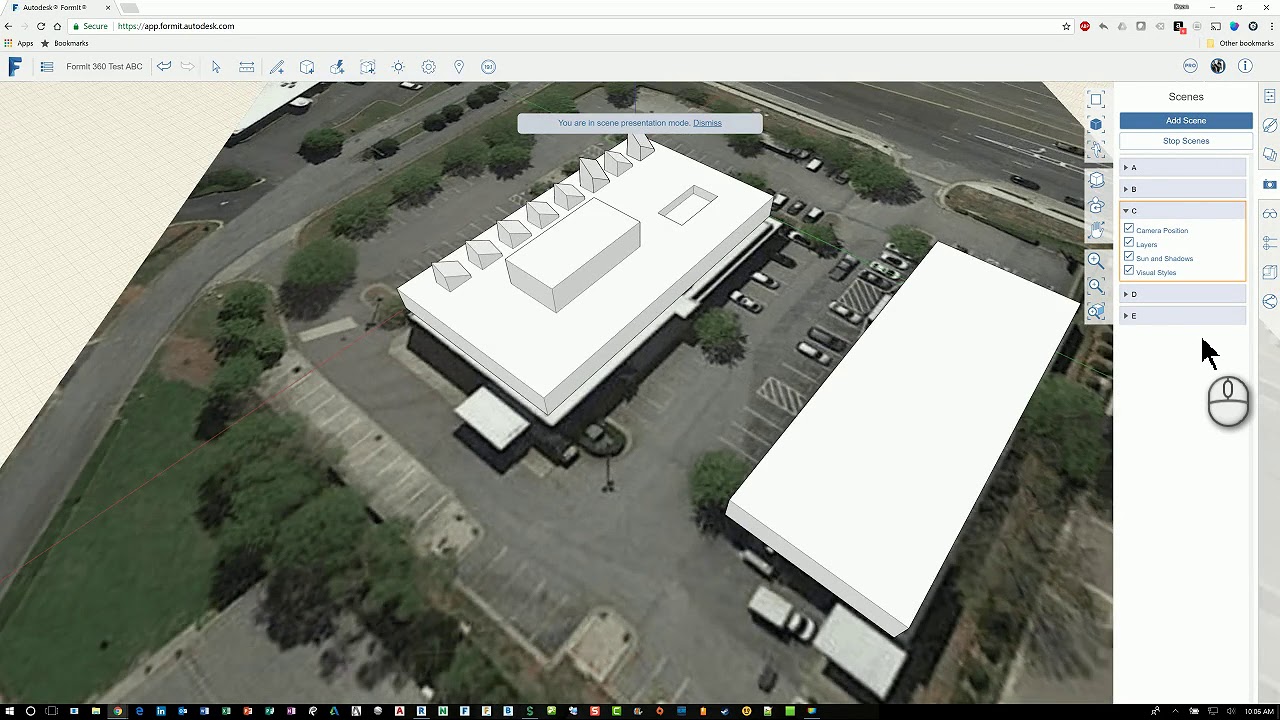
Task: Dismiss the scene presentation mode notice
Action: pyautogui.click(x=707, y=123)
